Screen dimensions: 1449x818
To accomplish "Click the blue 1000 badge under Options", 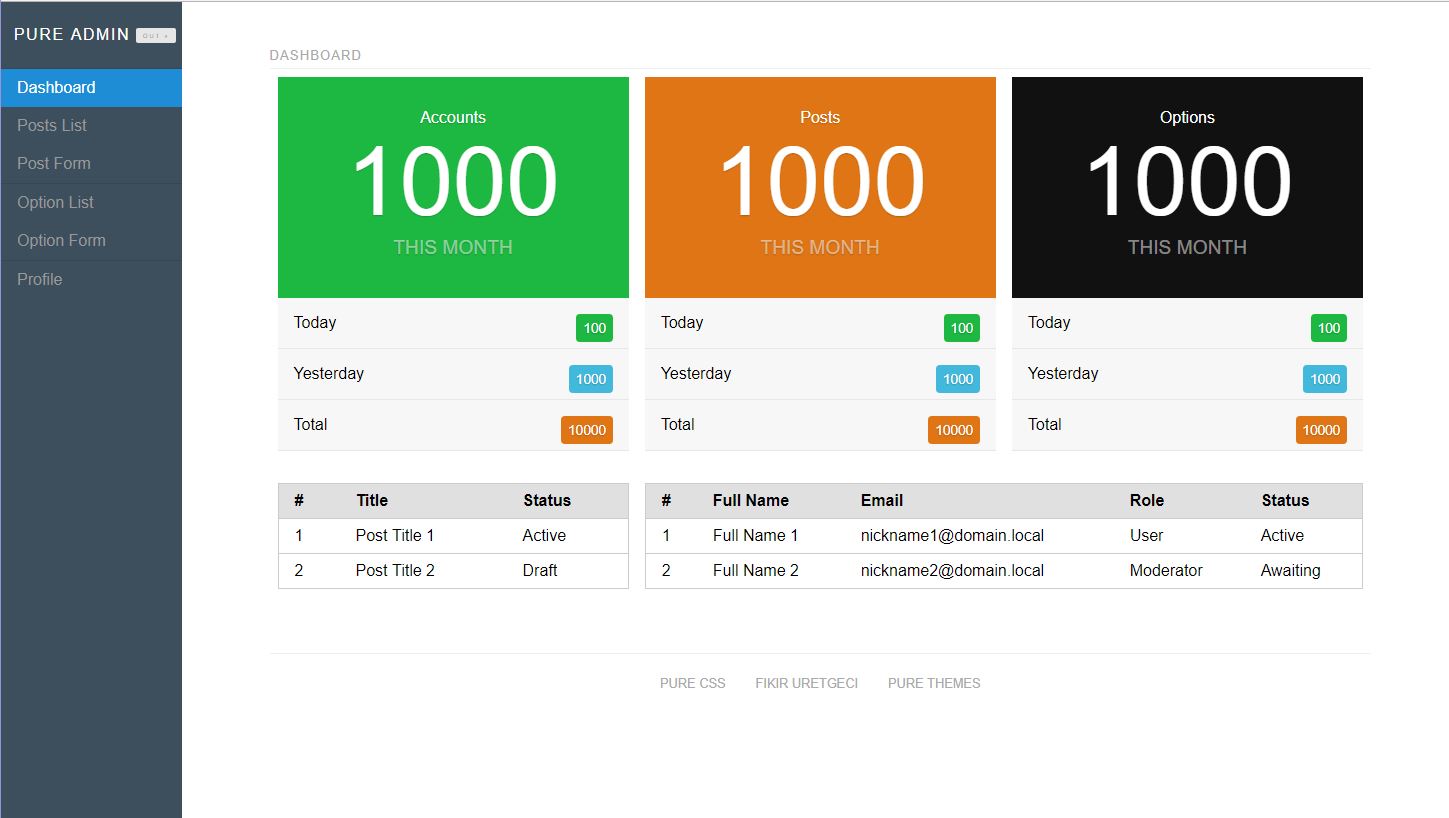I will pos(1325,379).
